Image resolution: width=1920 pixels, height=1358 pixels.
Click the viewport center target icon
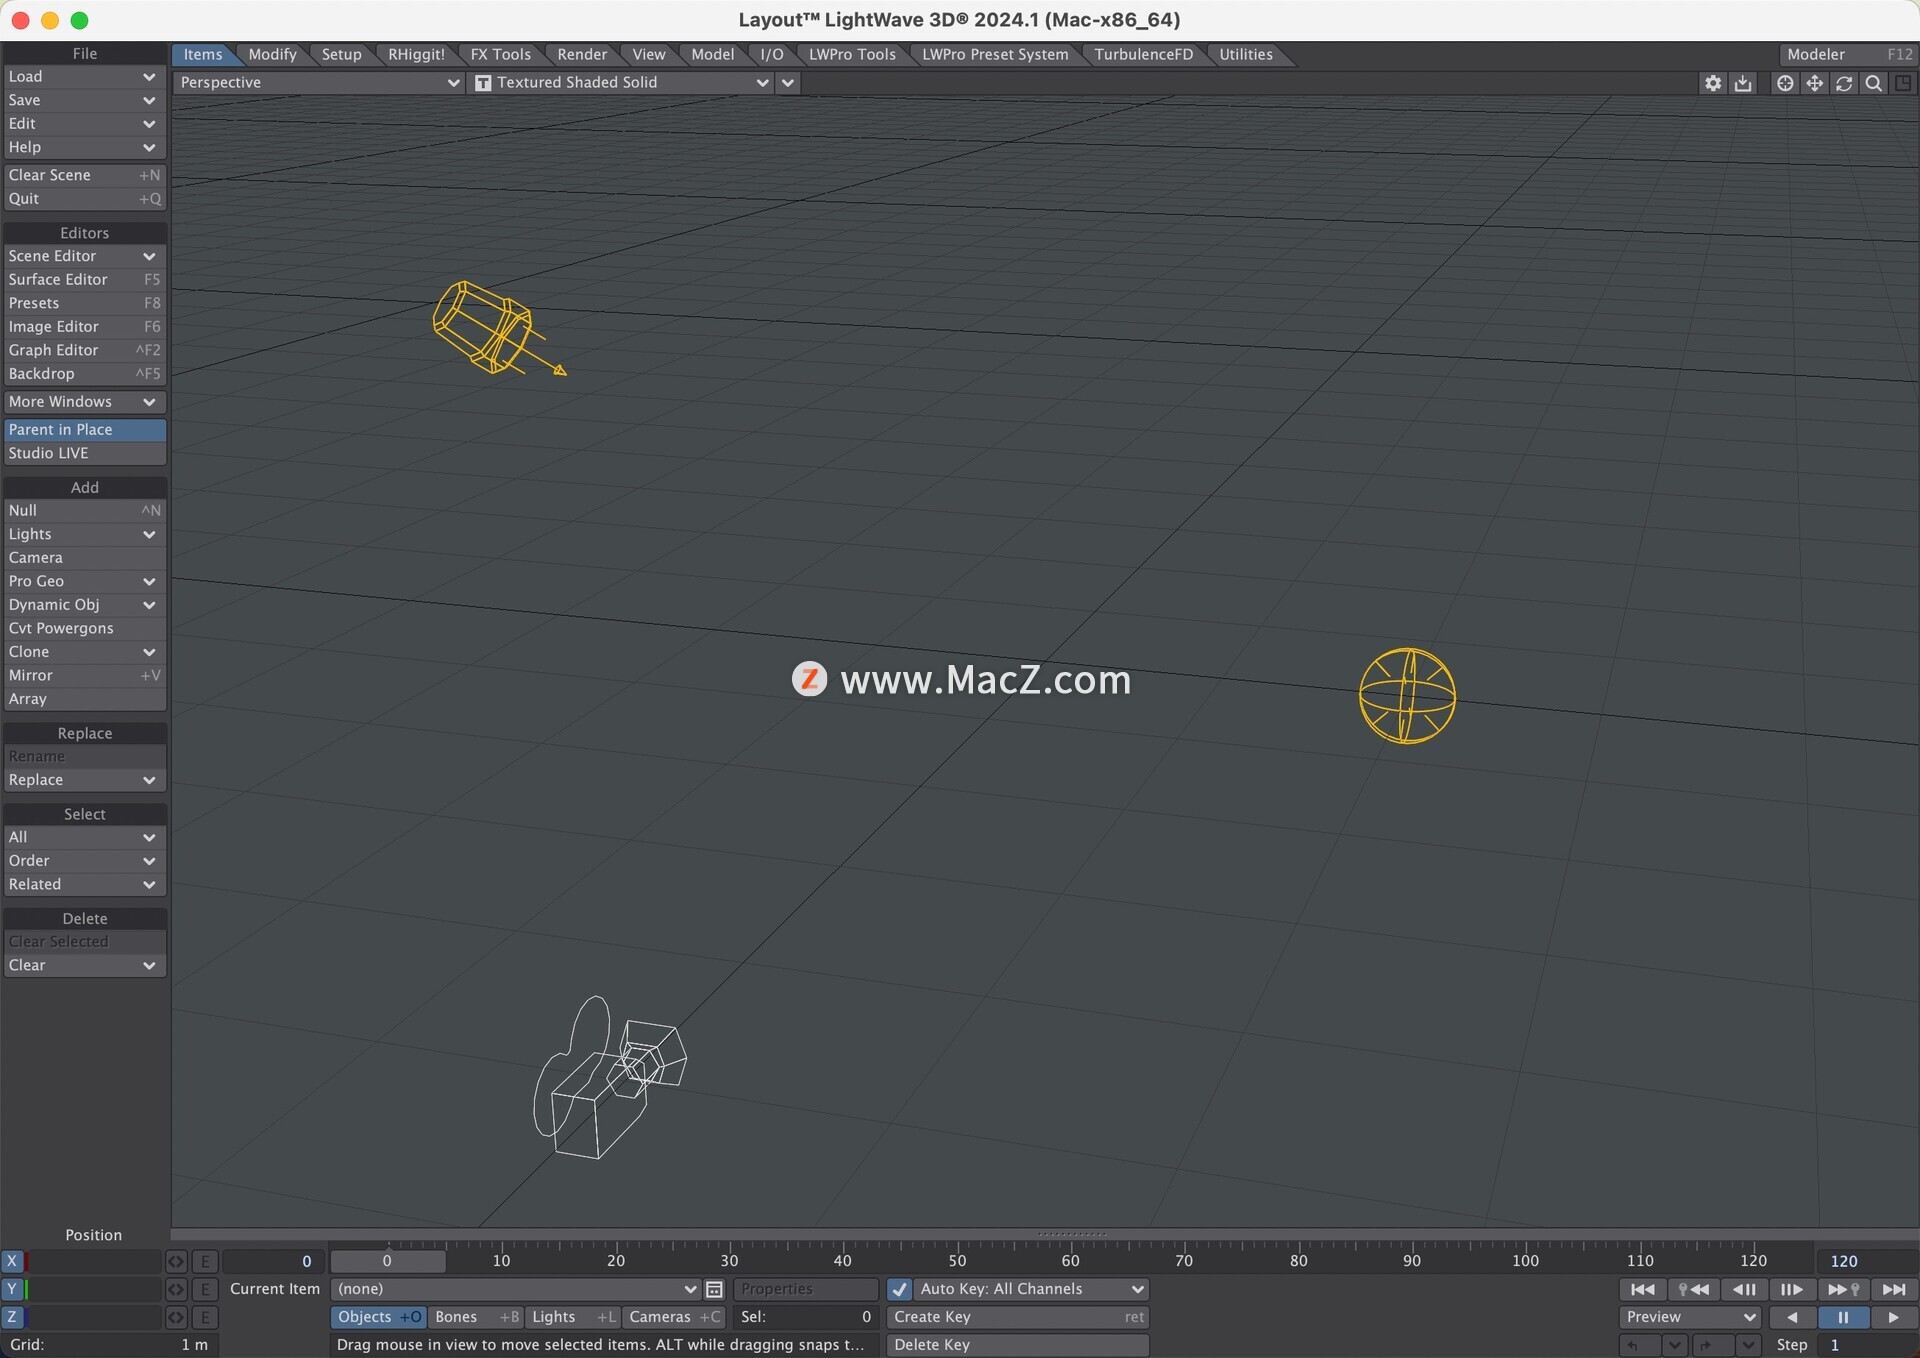(1784, 83)
